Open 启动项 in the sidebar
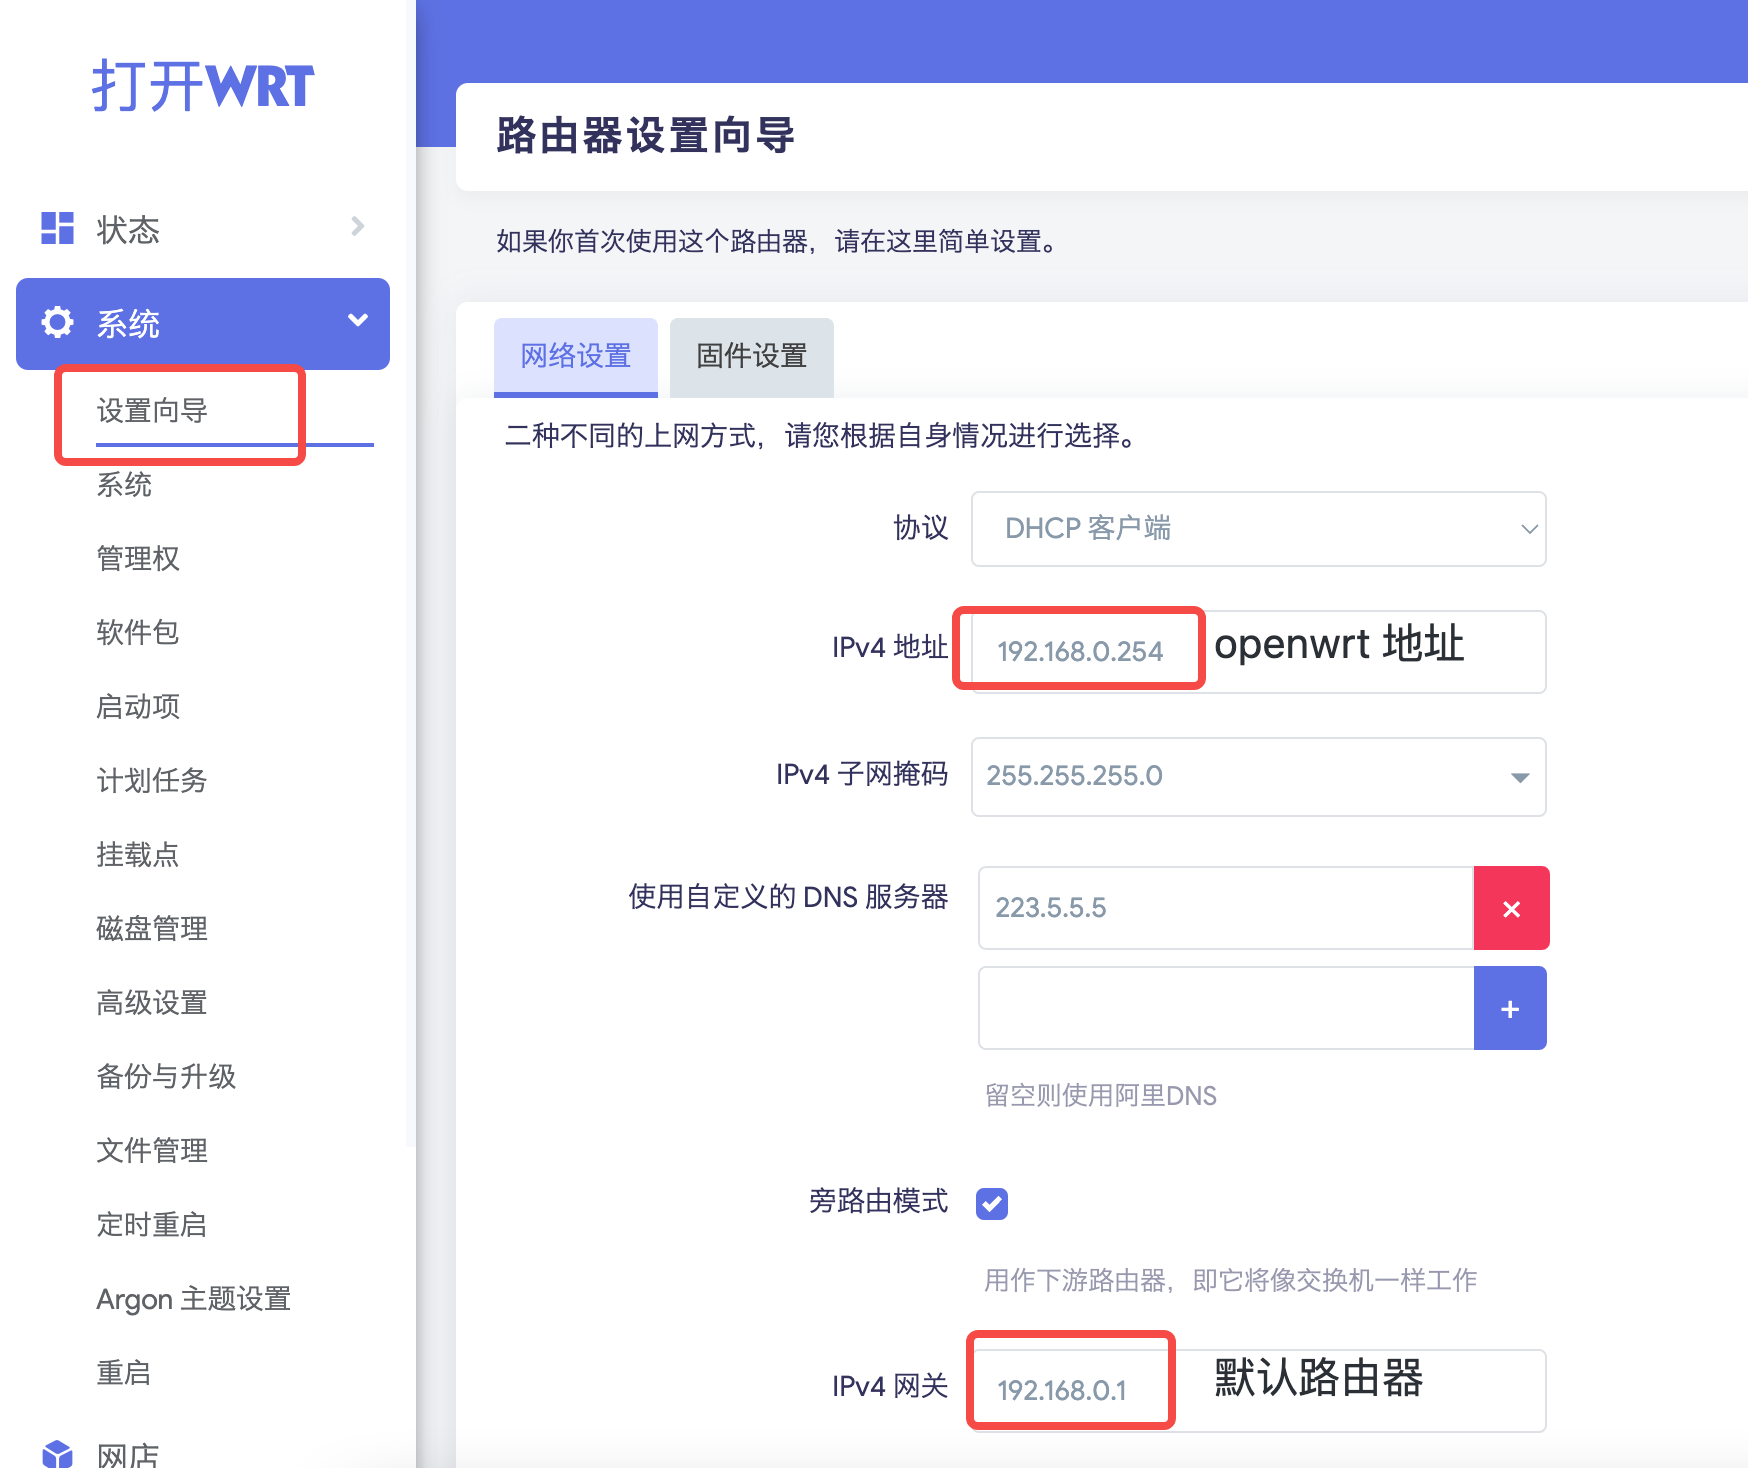The height and width of the screenshot is (1468, 1748). (138, 706)
